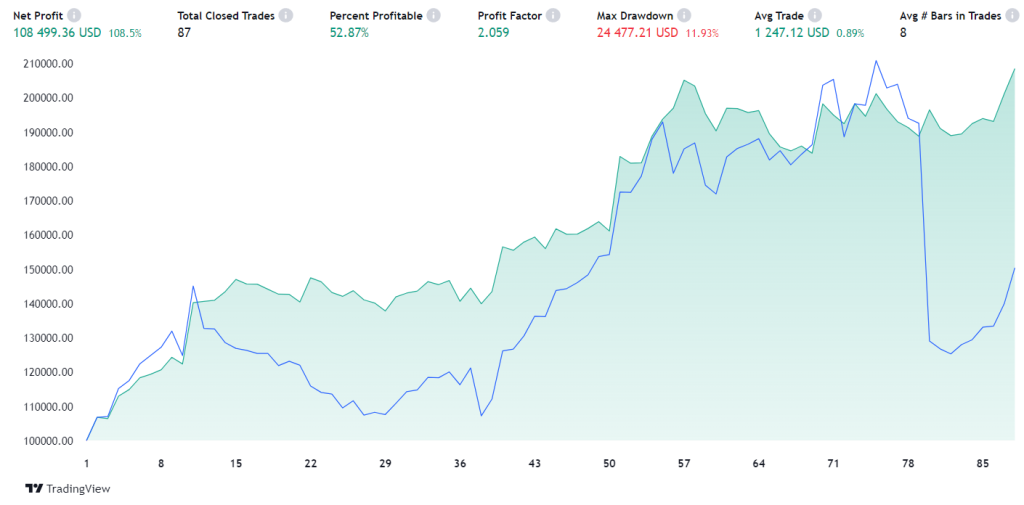
Task: Click the 11.93% drawdown percentage
Action: tap(702, 33)
